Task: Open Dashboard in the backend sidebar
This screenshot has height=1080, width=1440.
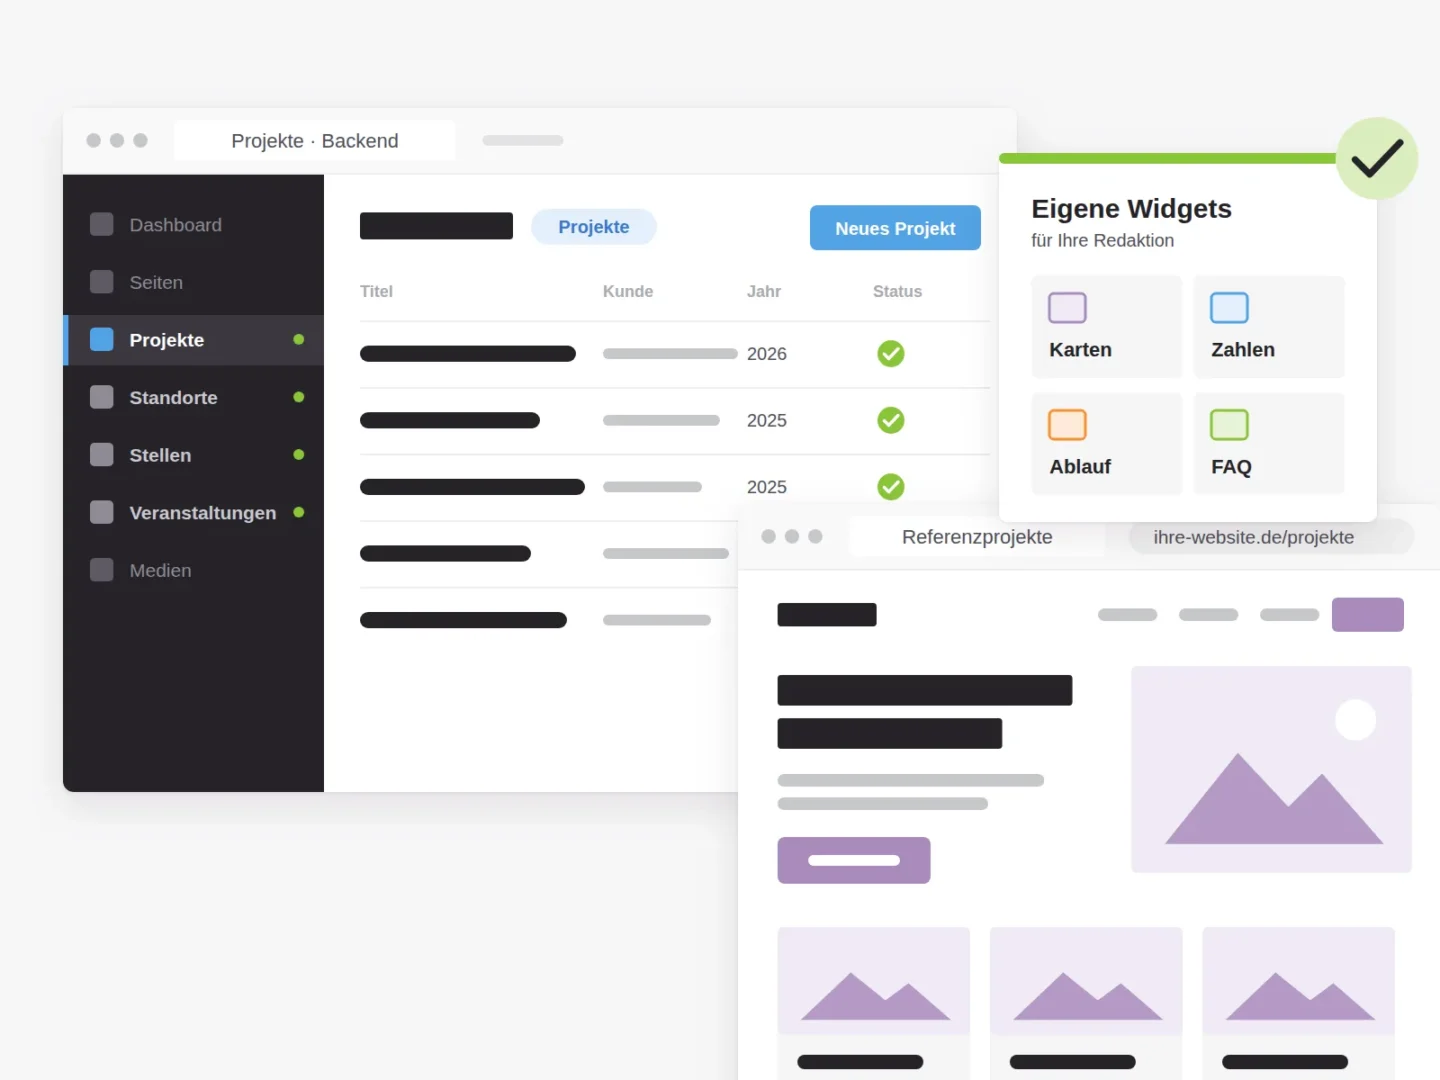Action: [x=194, y=225]
